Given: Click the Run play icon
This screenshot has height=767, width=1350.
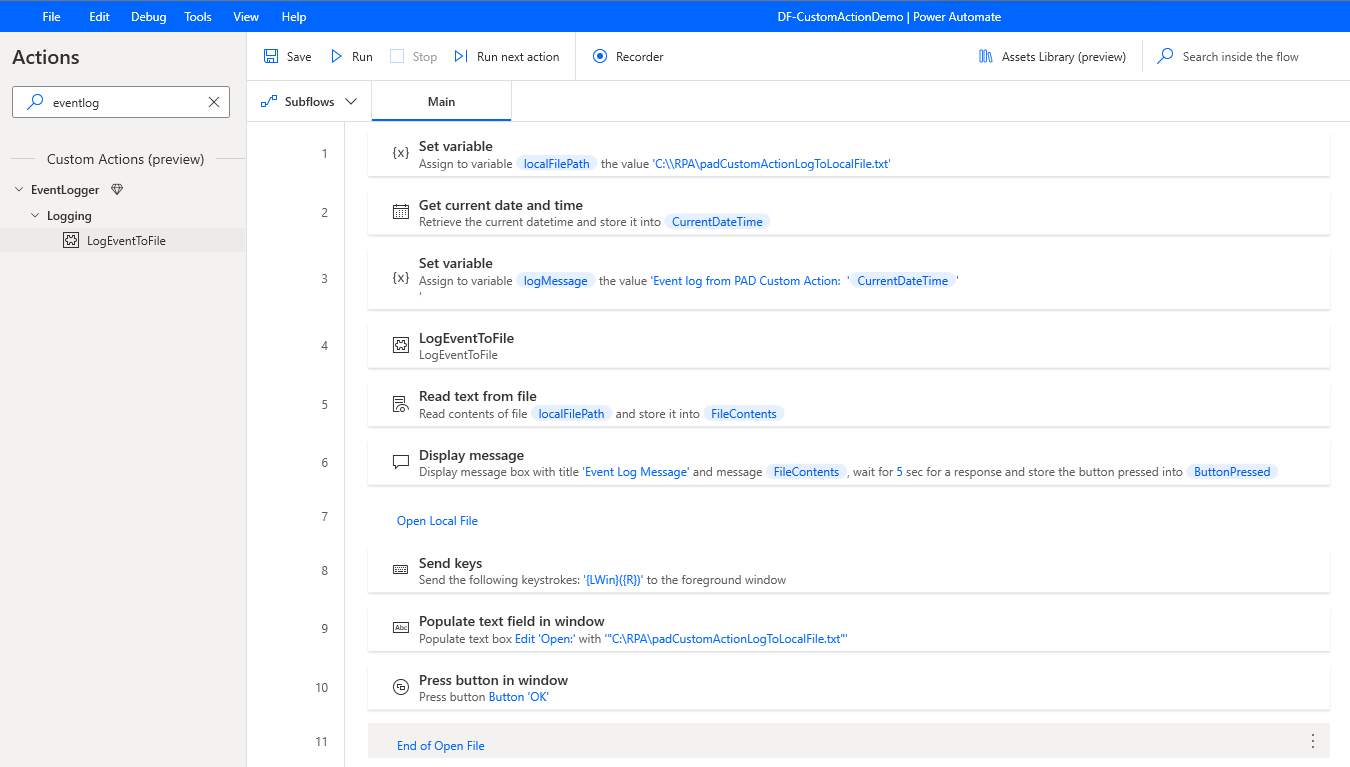Looking at the screenshot, I should (337, 57).
